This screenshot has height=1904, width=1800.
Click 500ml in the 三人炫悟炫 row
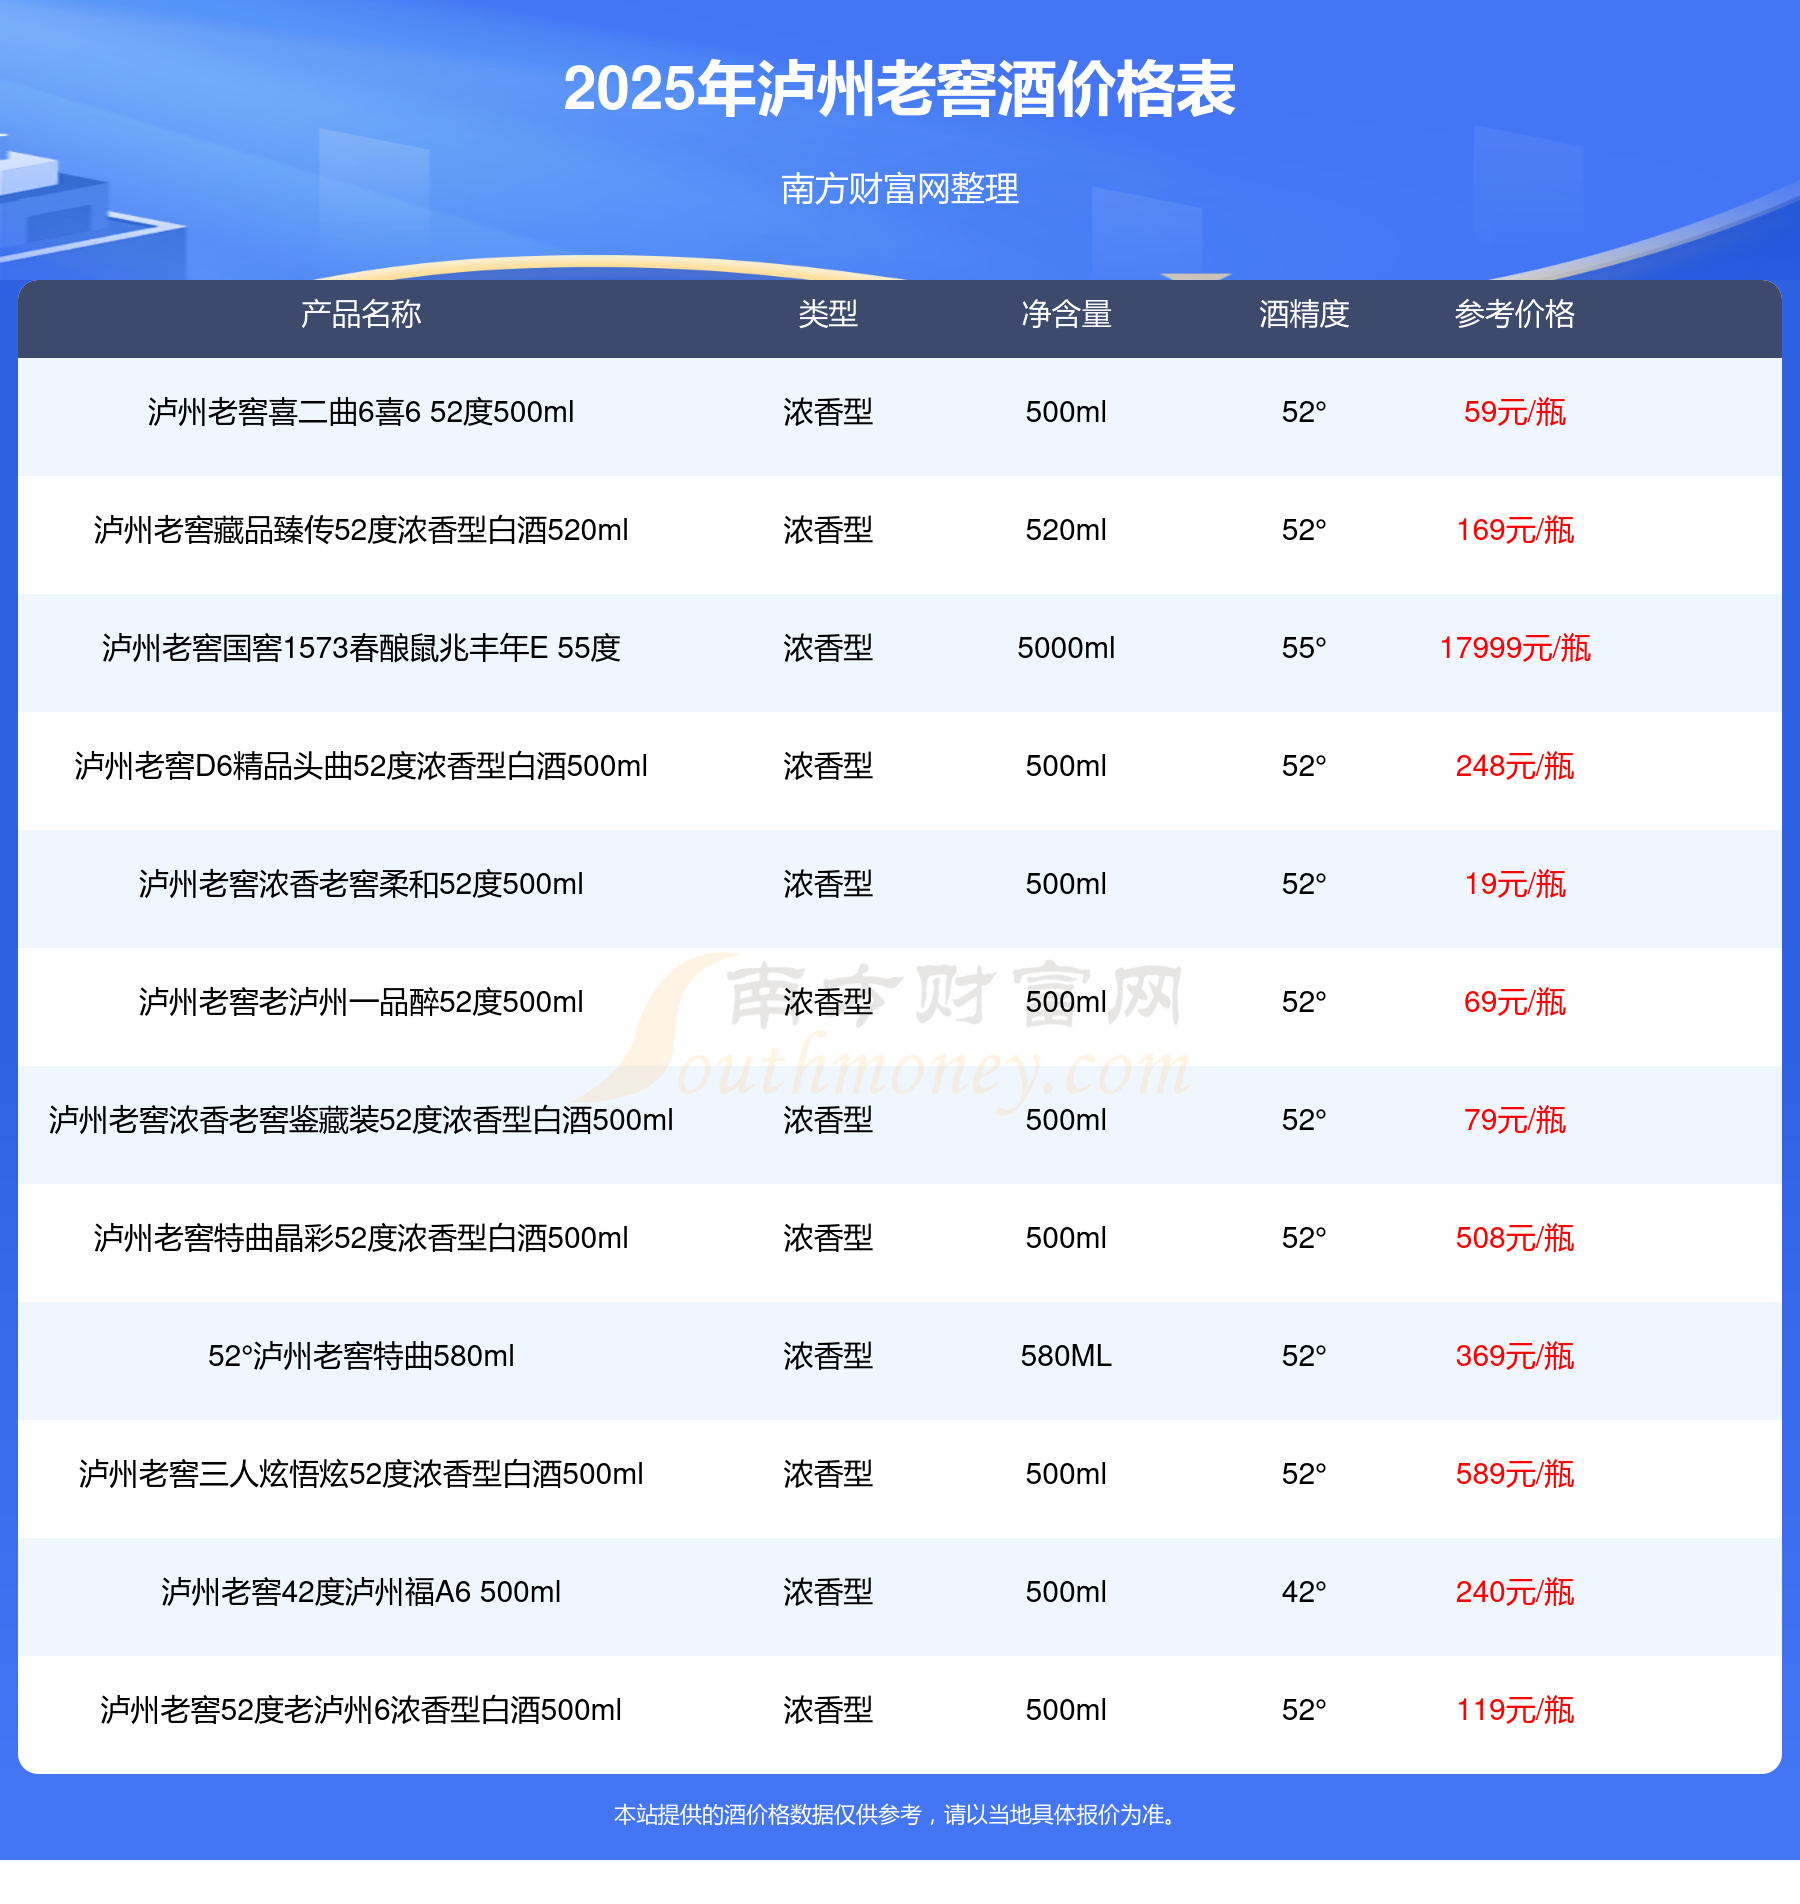[x=1066, y=1474]
